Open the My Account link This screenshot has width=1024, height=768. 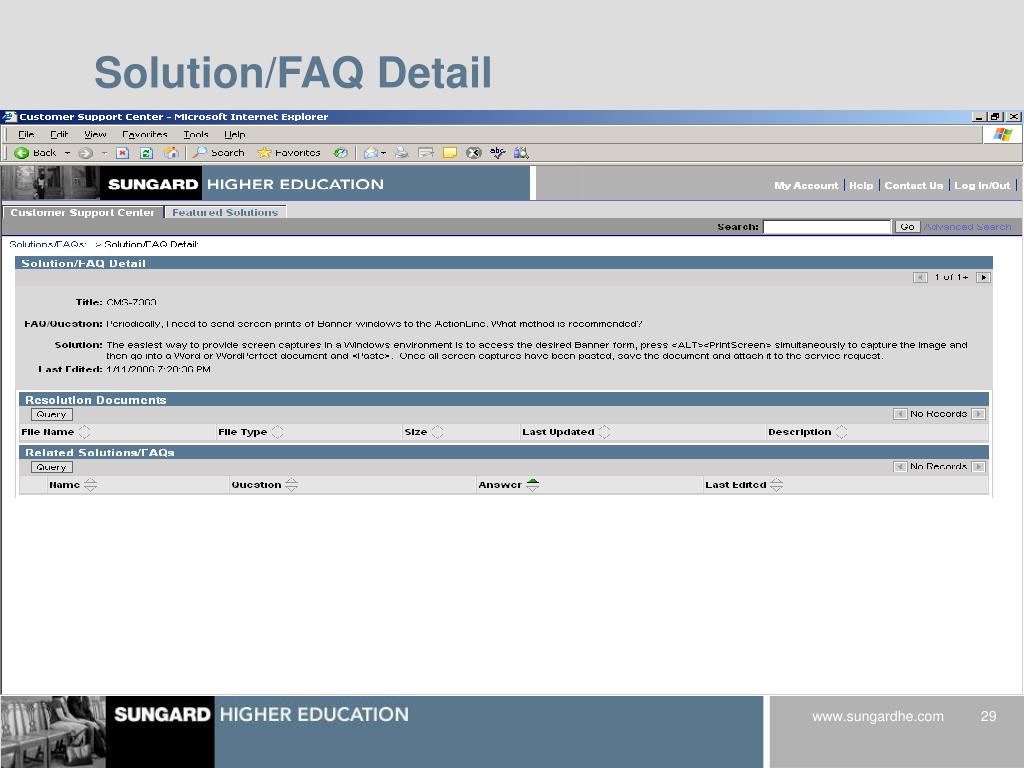pos(806,185)
